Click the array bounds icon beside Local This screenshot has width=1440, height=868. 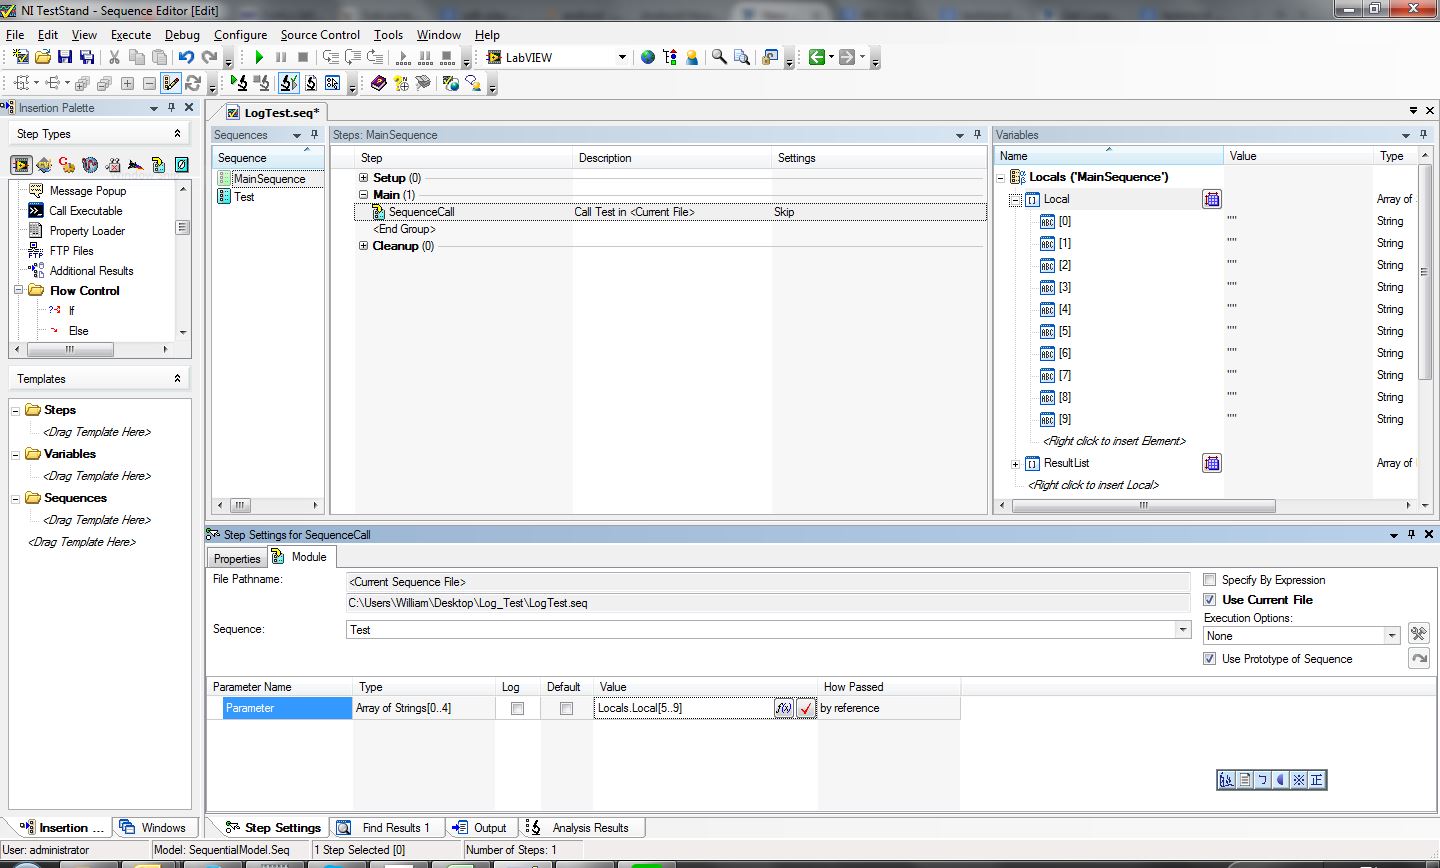1211,199
